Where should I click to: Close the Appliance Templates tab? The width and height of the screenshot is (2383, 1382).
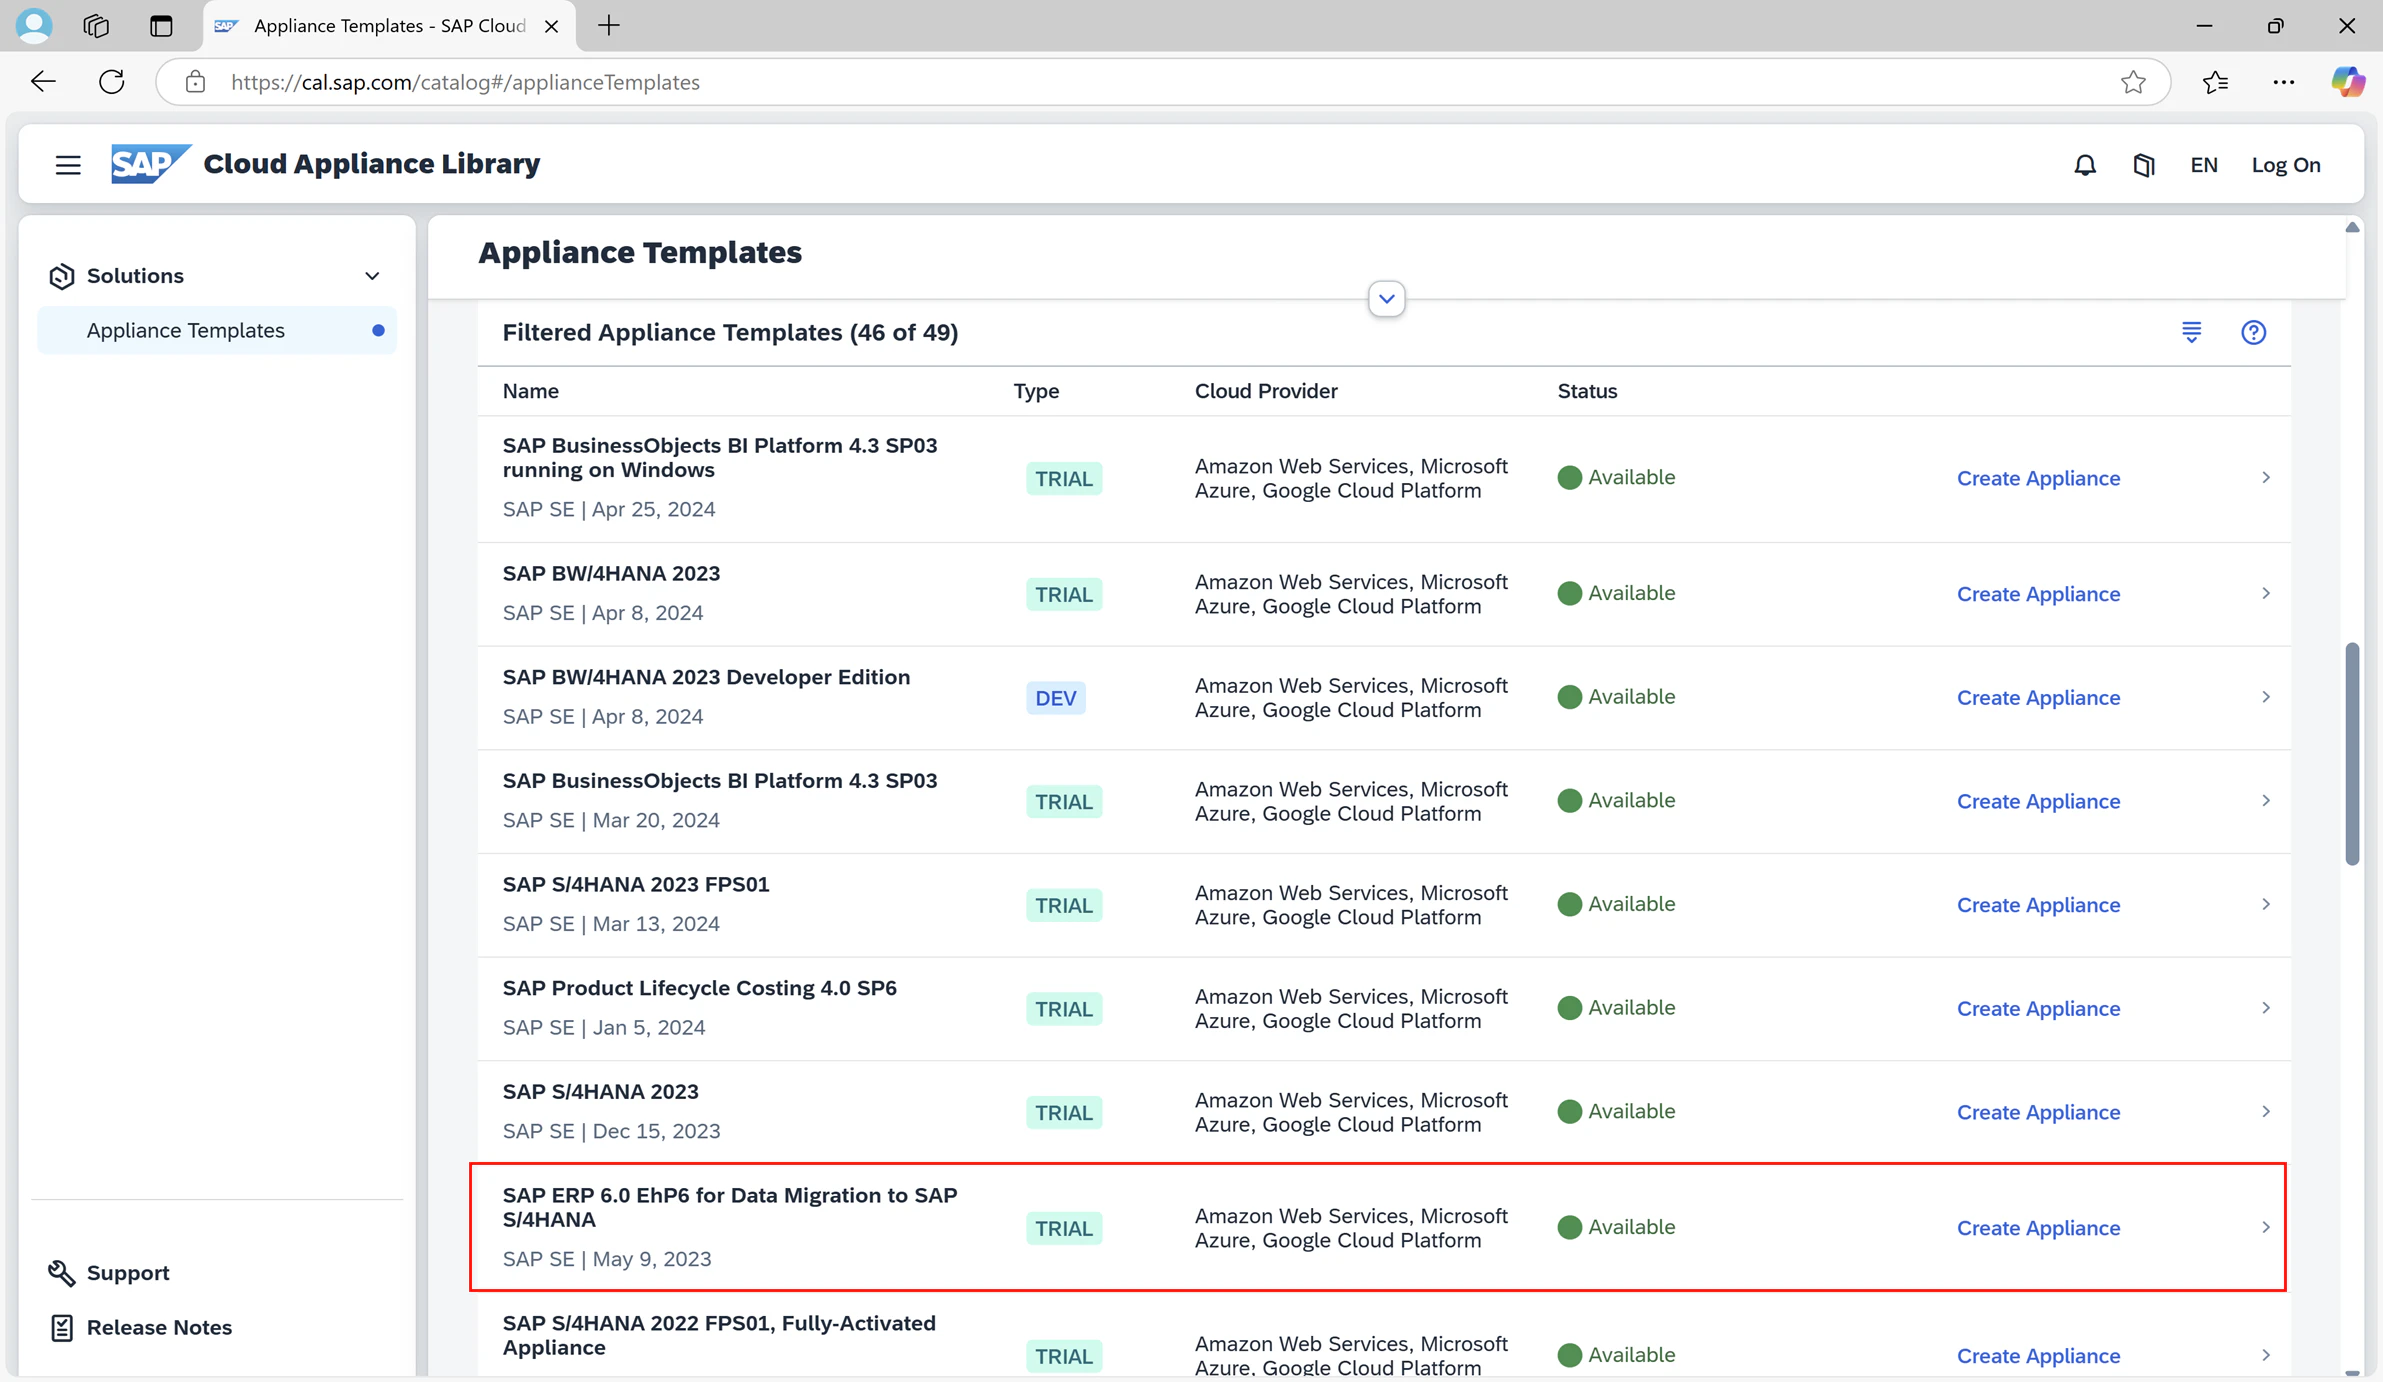coord(551,26)
